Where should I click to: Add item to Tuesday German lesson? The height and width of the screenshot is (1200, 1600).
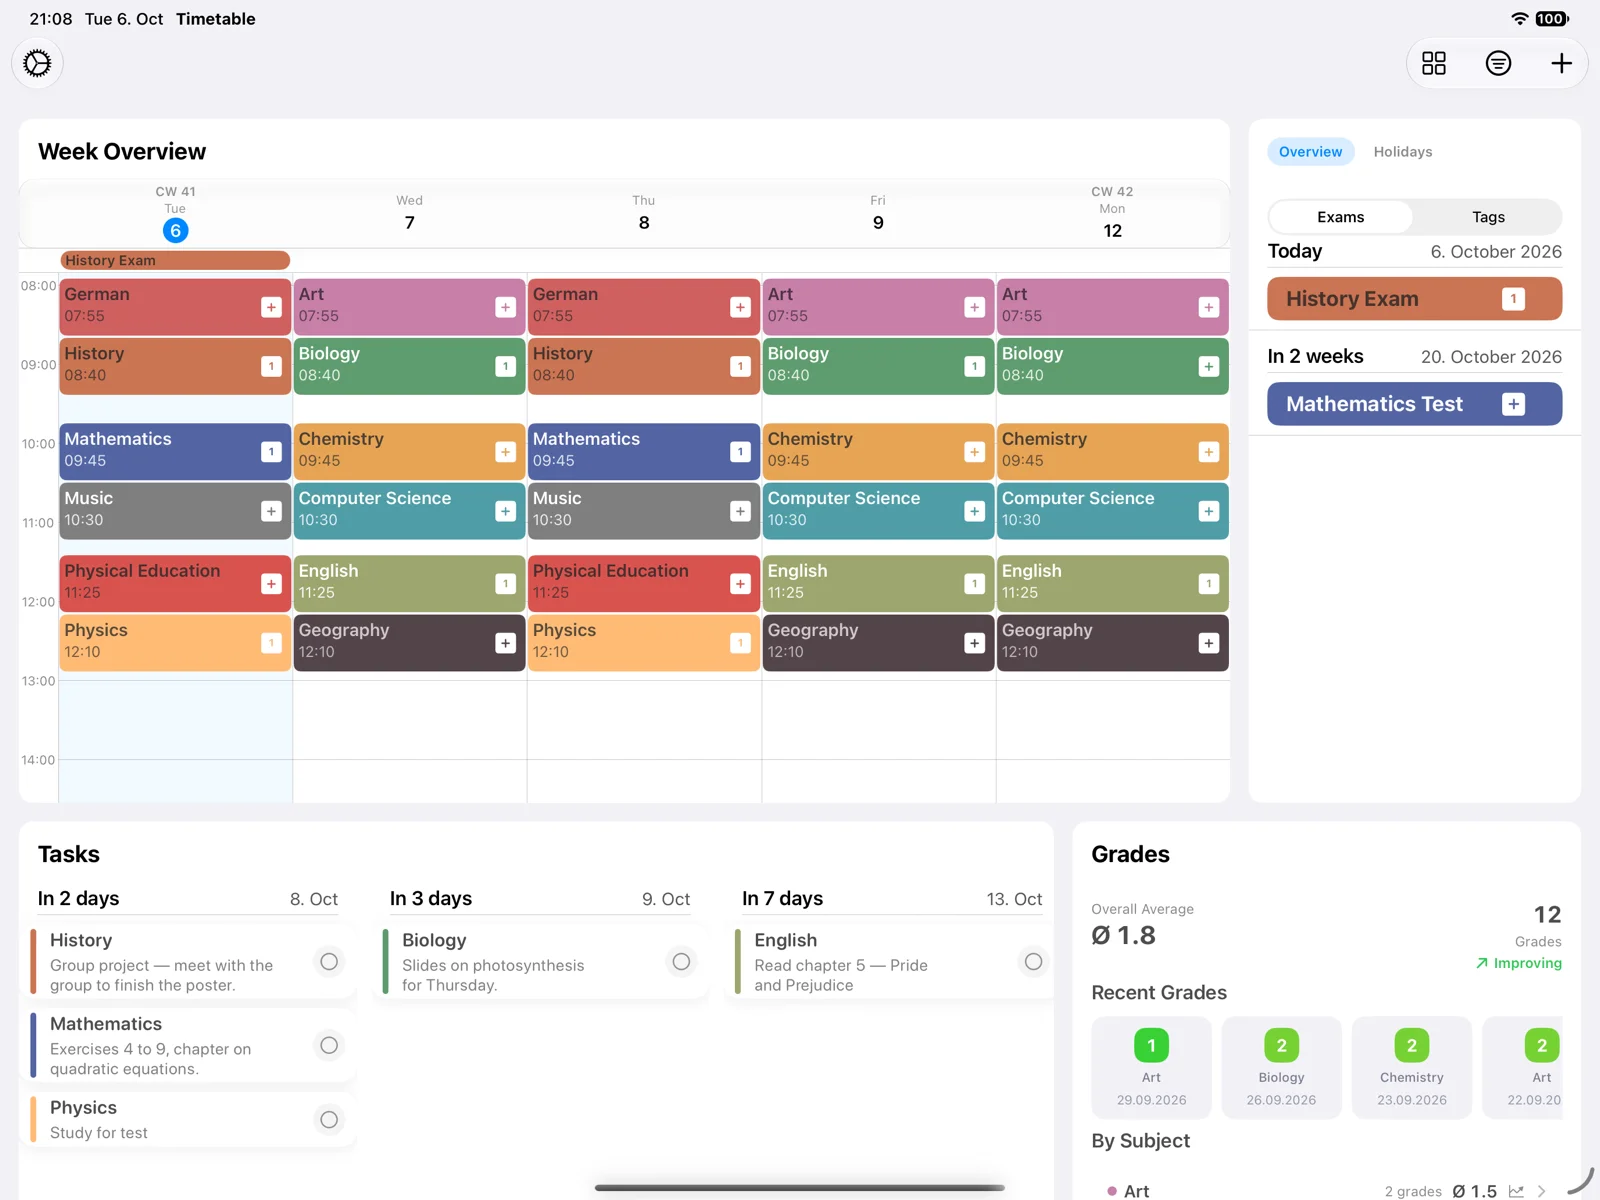[271, 307]
